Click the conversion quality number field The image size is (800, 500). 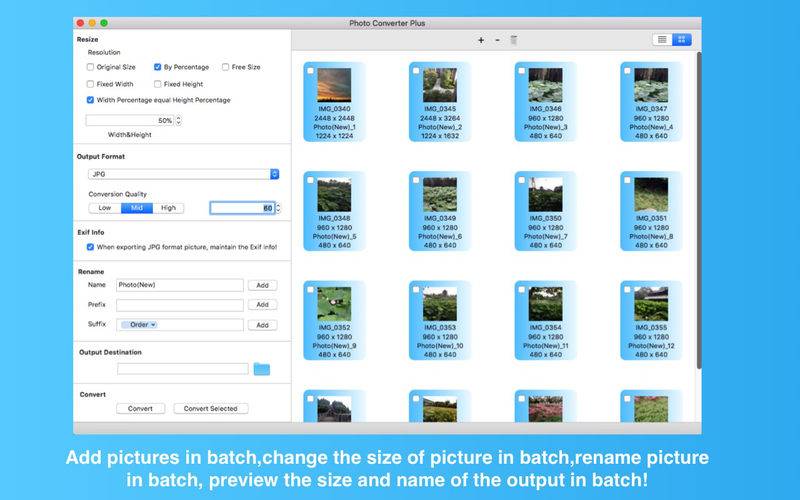242,208
